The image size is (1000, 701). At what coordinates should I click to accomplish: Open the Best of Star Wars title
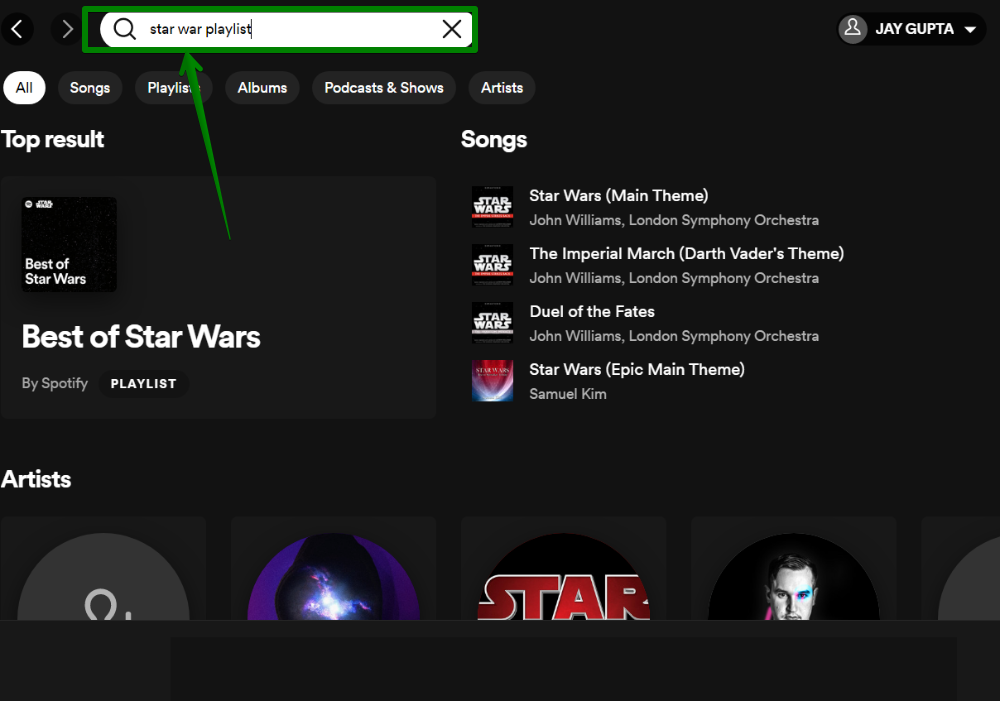point(141,337)
